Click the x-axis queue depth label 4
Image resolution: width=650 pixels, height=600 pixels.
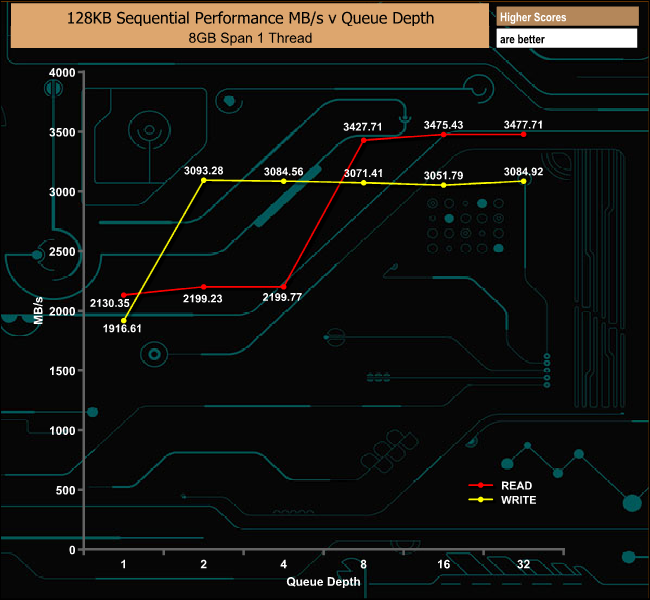[x=284, y=564]
